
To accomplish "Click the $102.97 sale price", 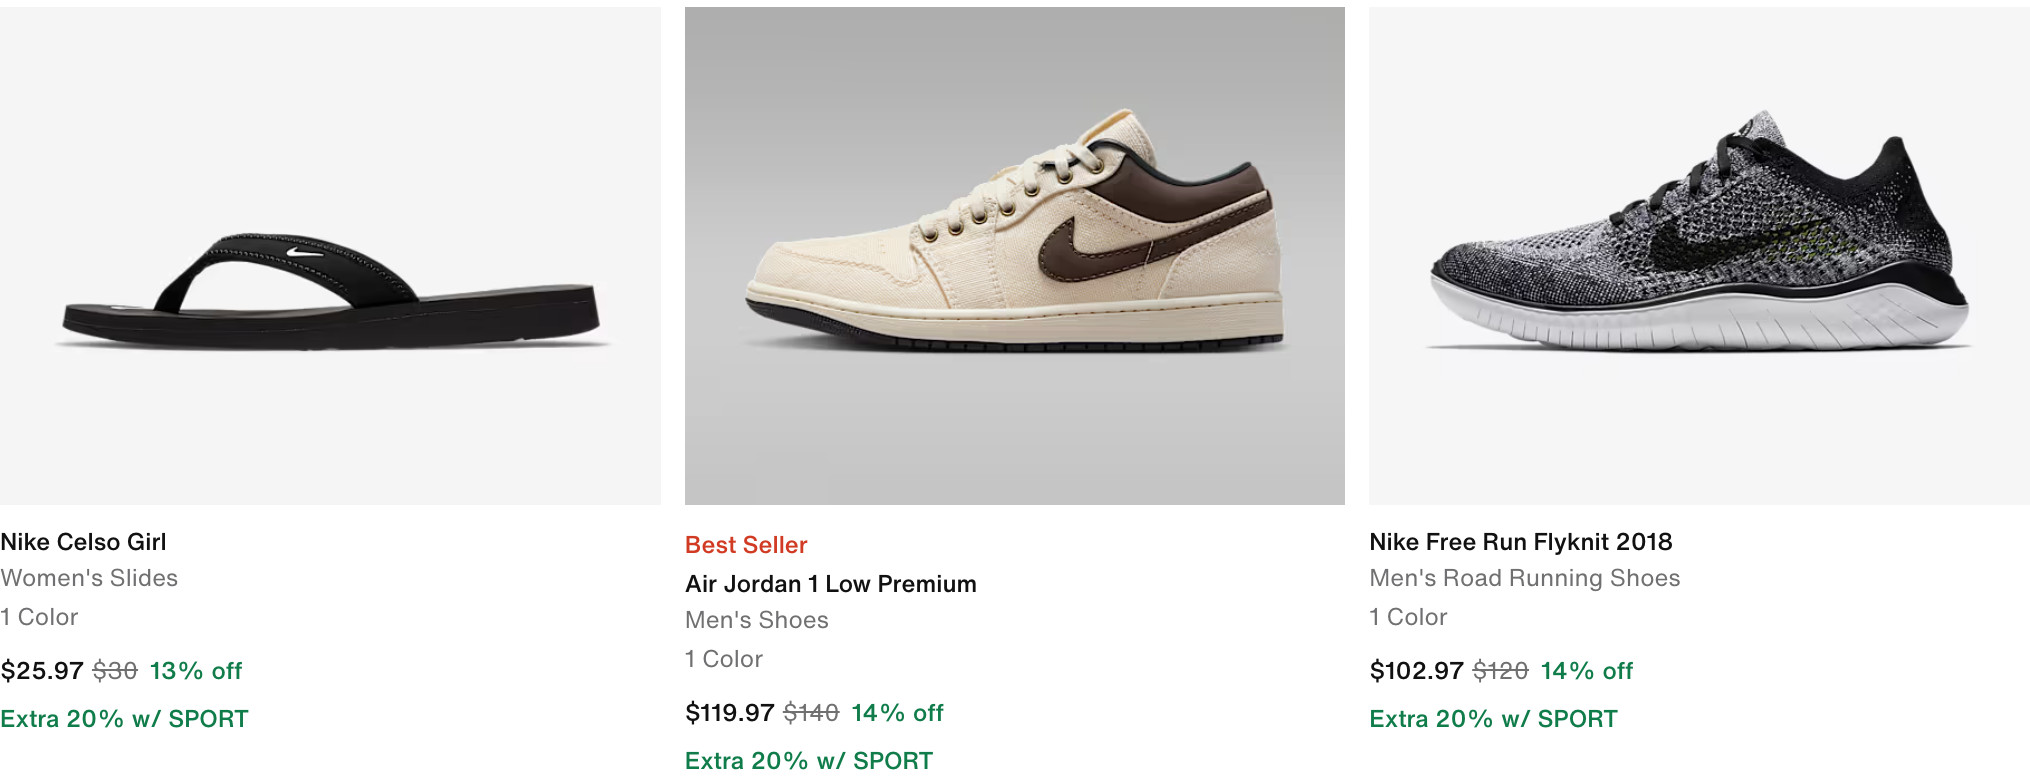I will coord(1416,671).
